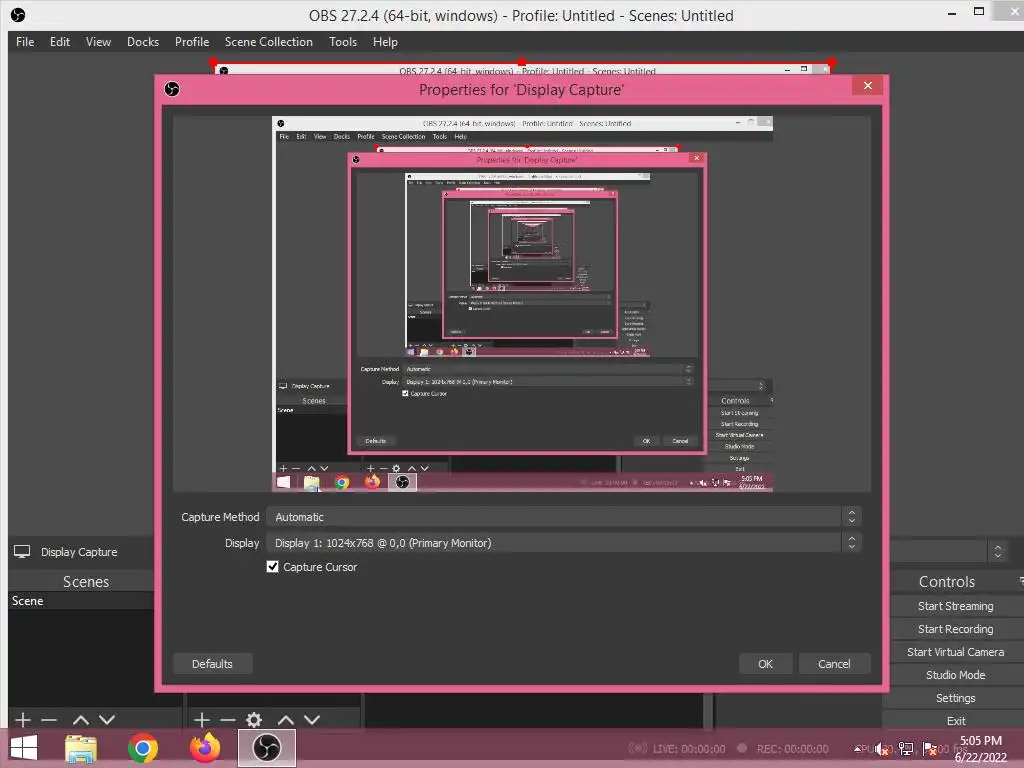Click the Scenes dock header
This screenshot has width=1024, height=768.
coord(86,581)
